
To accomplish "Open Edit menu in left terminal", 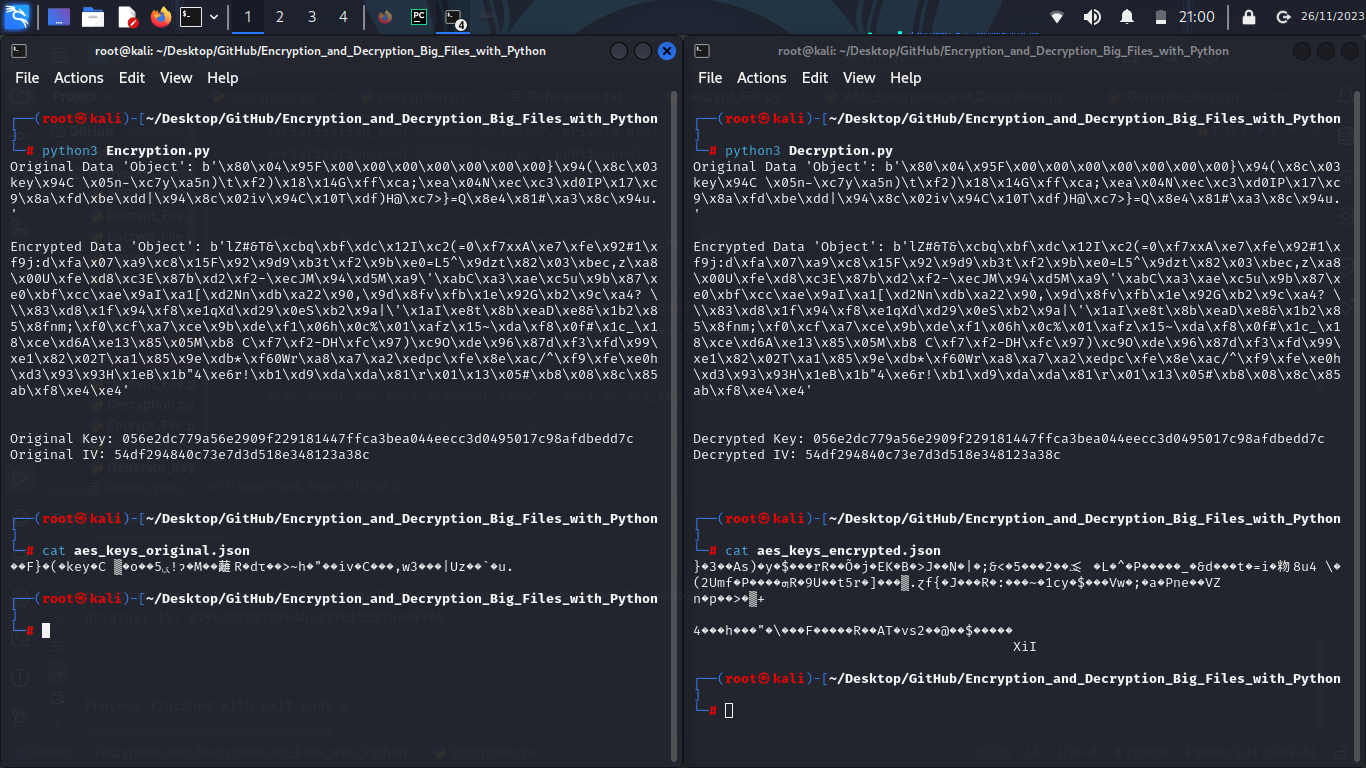I will [x=132, y=77].
